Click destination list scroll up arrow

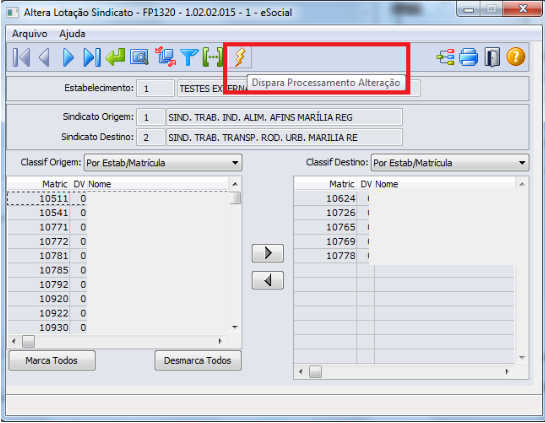522,184
